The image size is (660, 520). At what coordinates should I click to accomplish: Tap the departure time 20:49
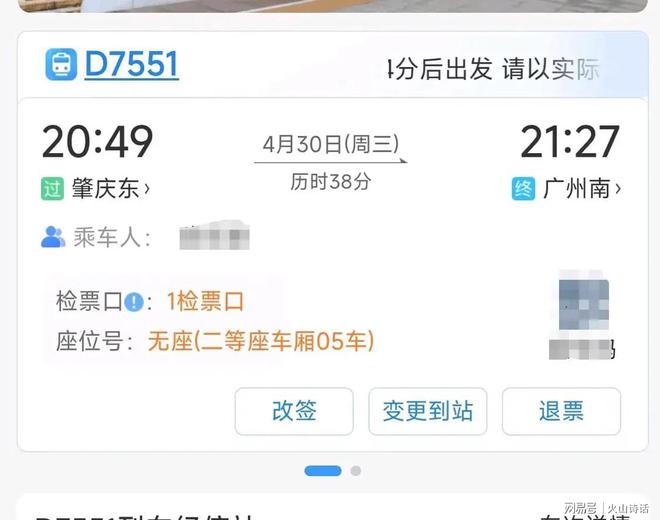pos(97,141)
